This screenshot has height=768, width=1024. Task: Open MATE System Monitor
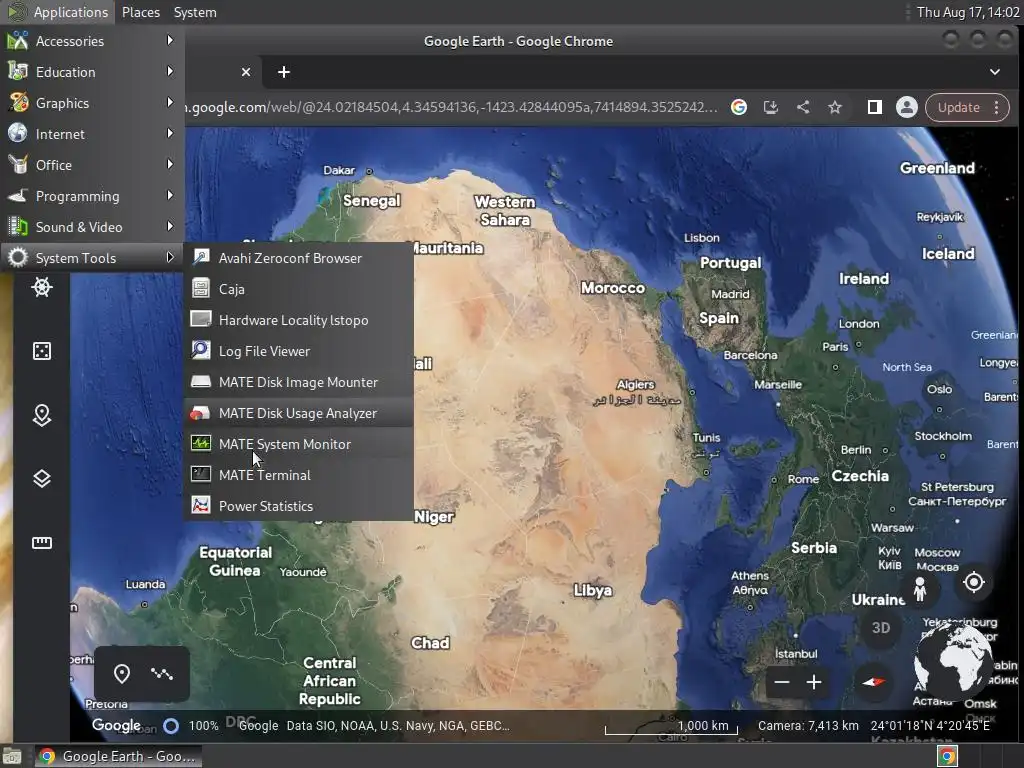(299, 444)
